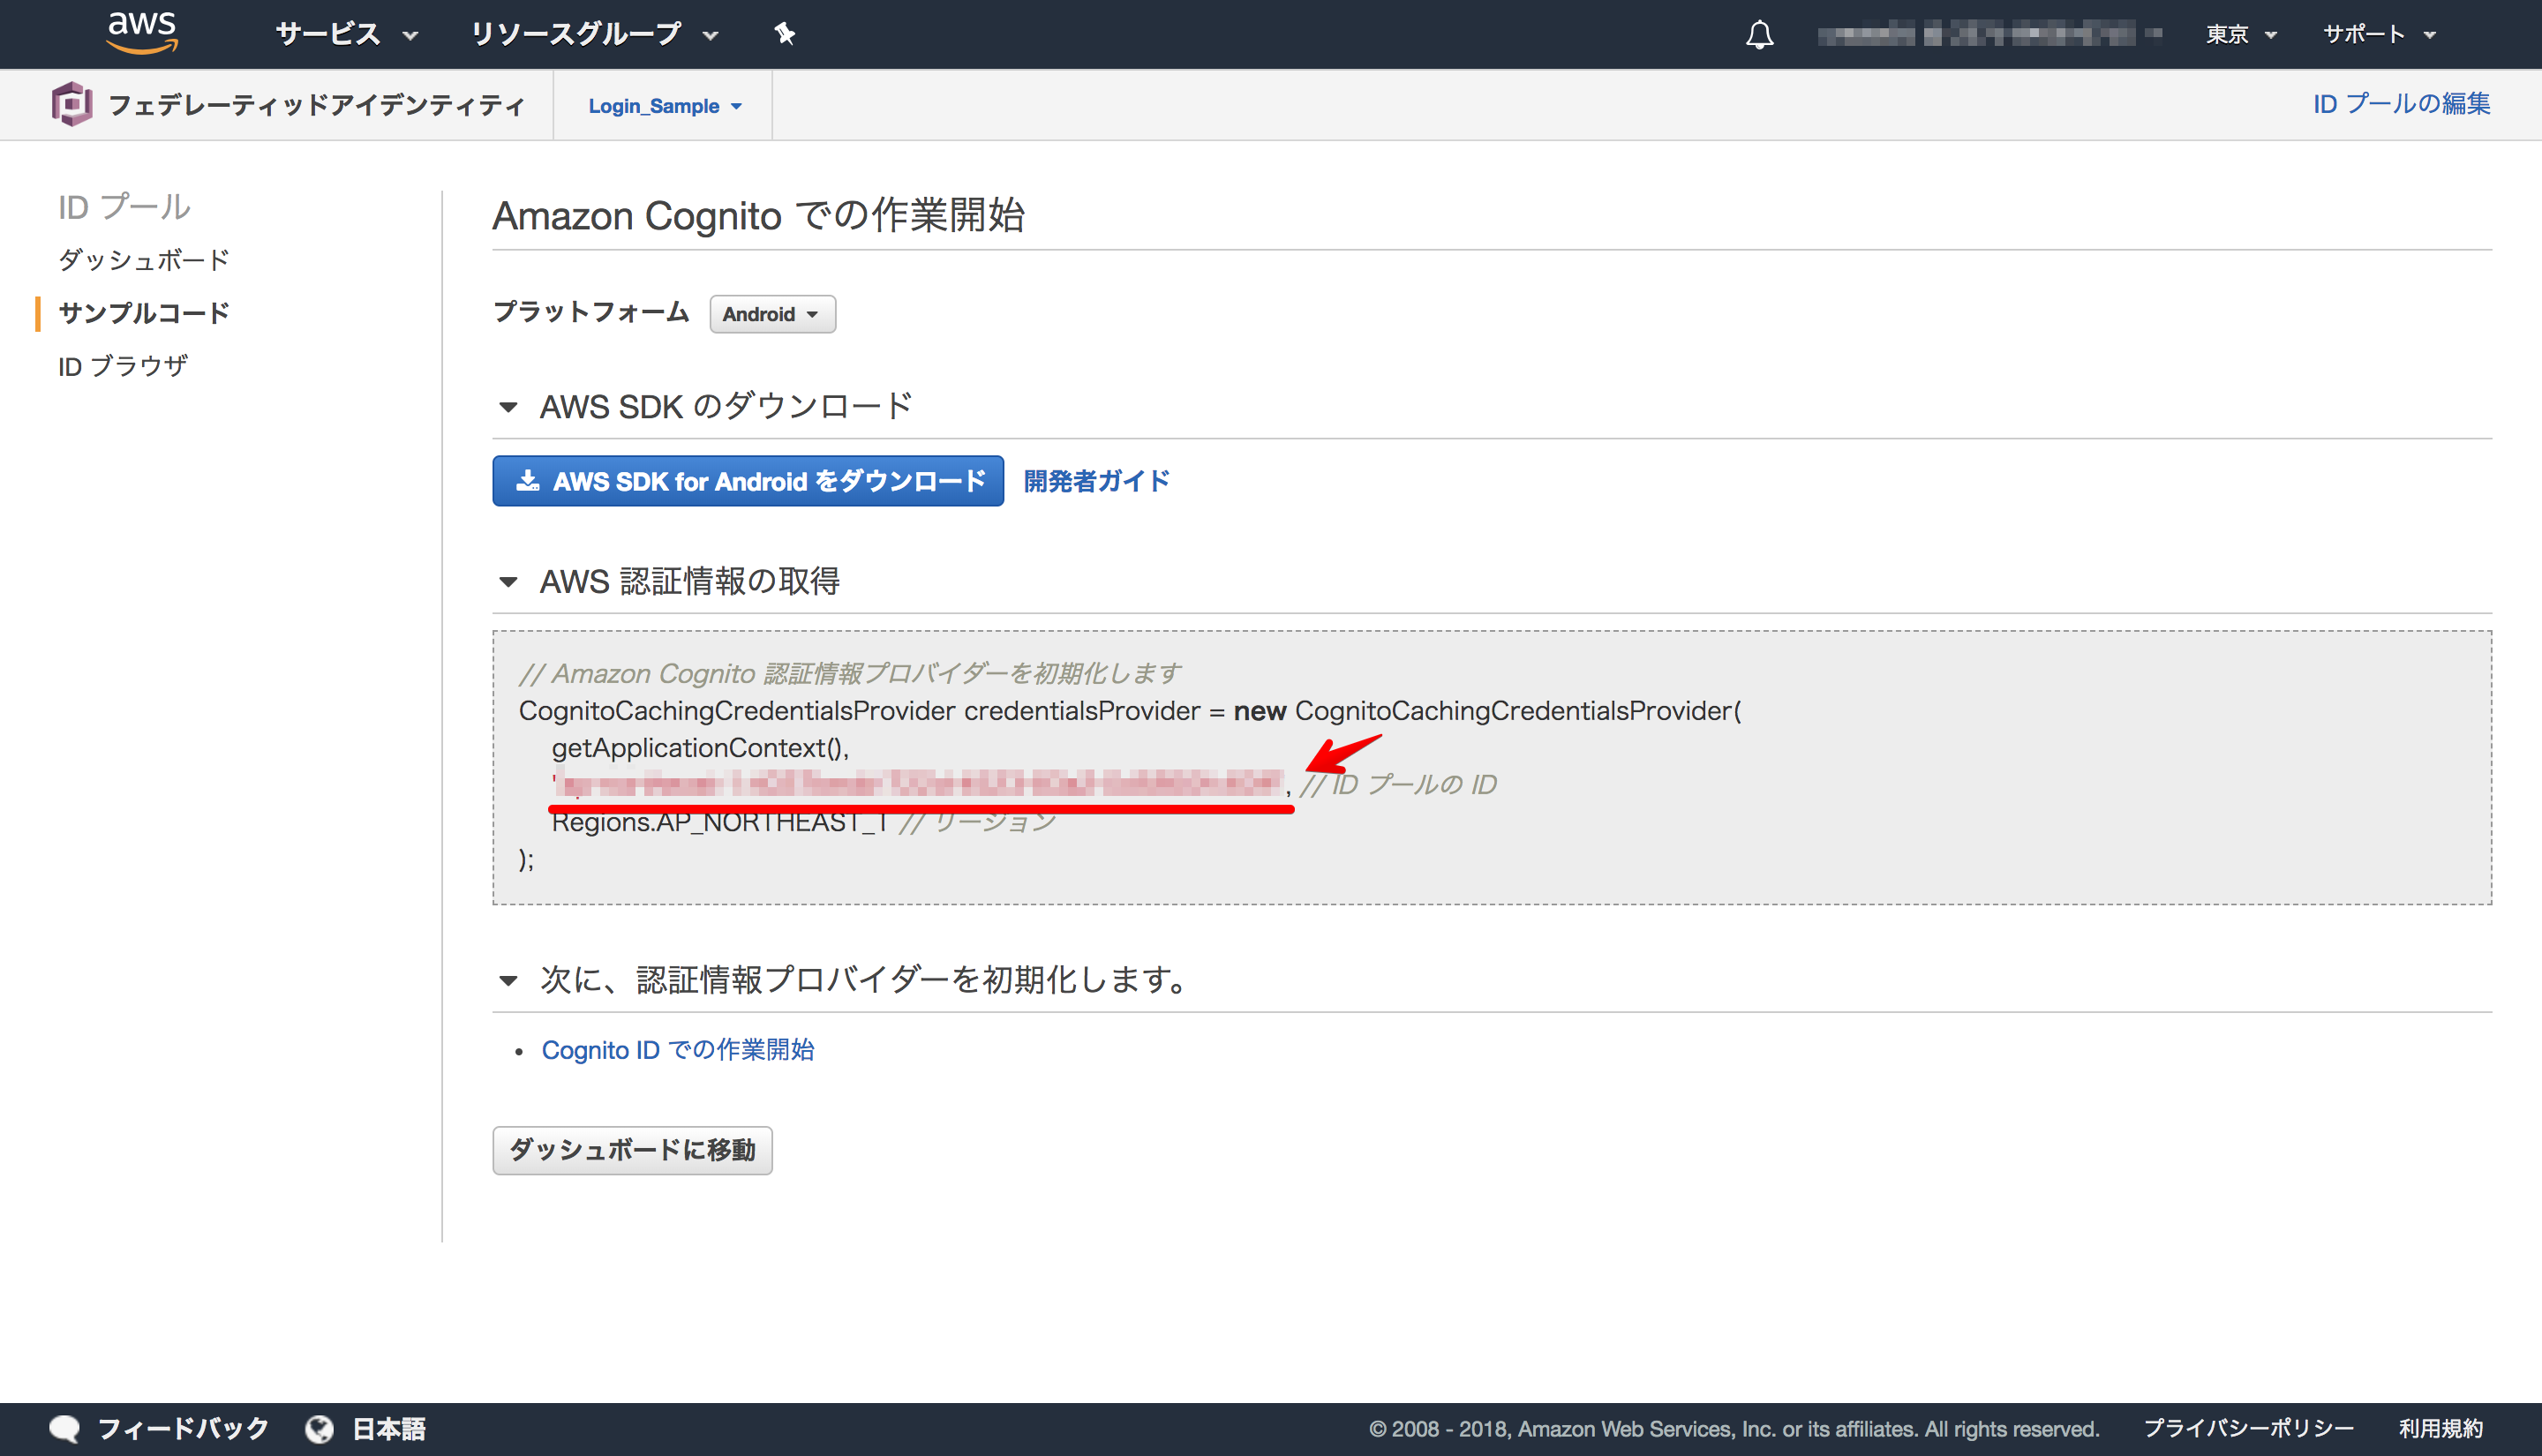Click the ダッシュボードに移動 button

click(632, 1150)
